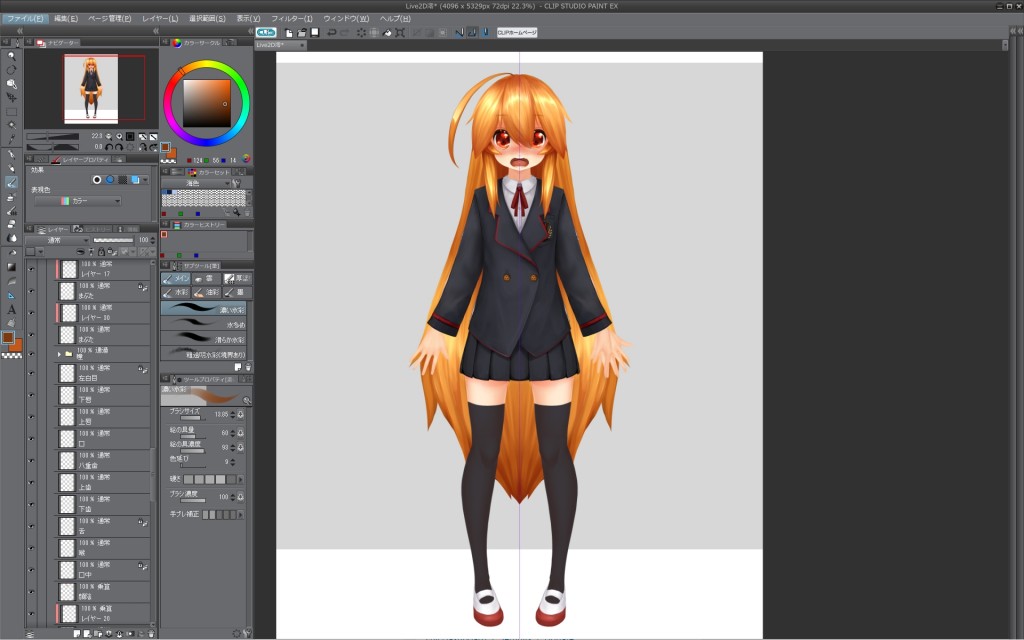Toggle visibility of 左白目 layer
Image resolution: width=1024 pixels, height=640 pixels.
31,373
